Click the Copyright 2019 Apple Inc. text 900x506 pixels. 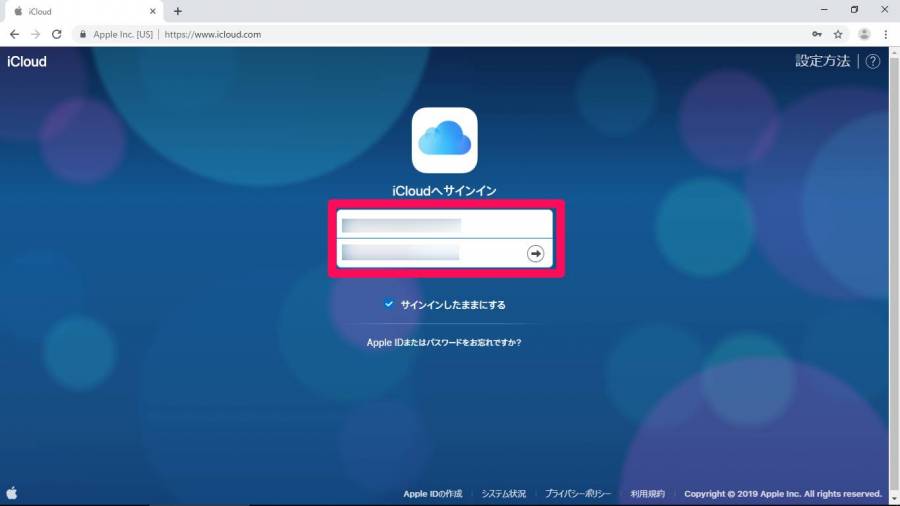783,494
